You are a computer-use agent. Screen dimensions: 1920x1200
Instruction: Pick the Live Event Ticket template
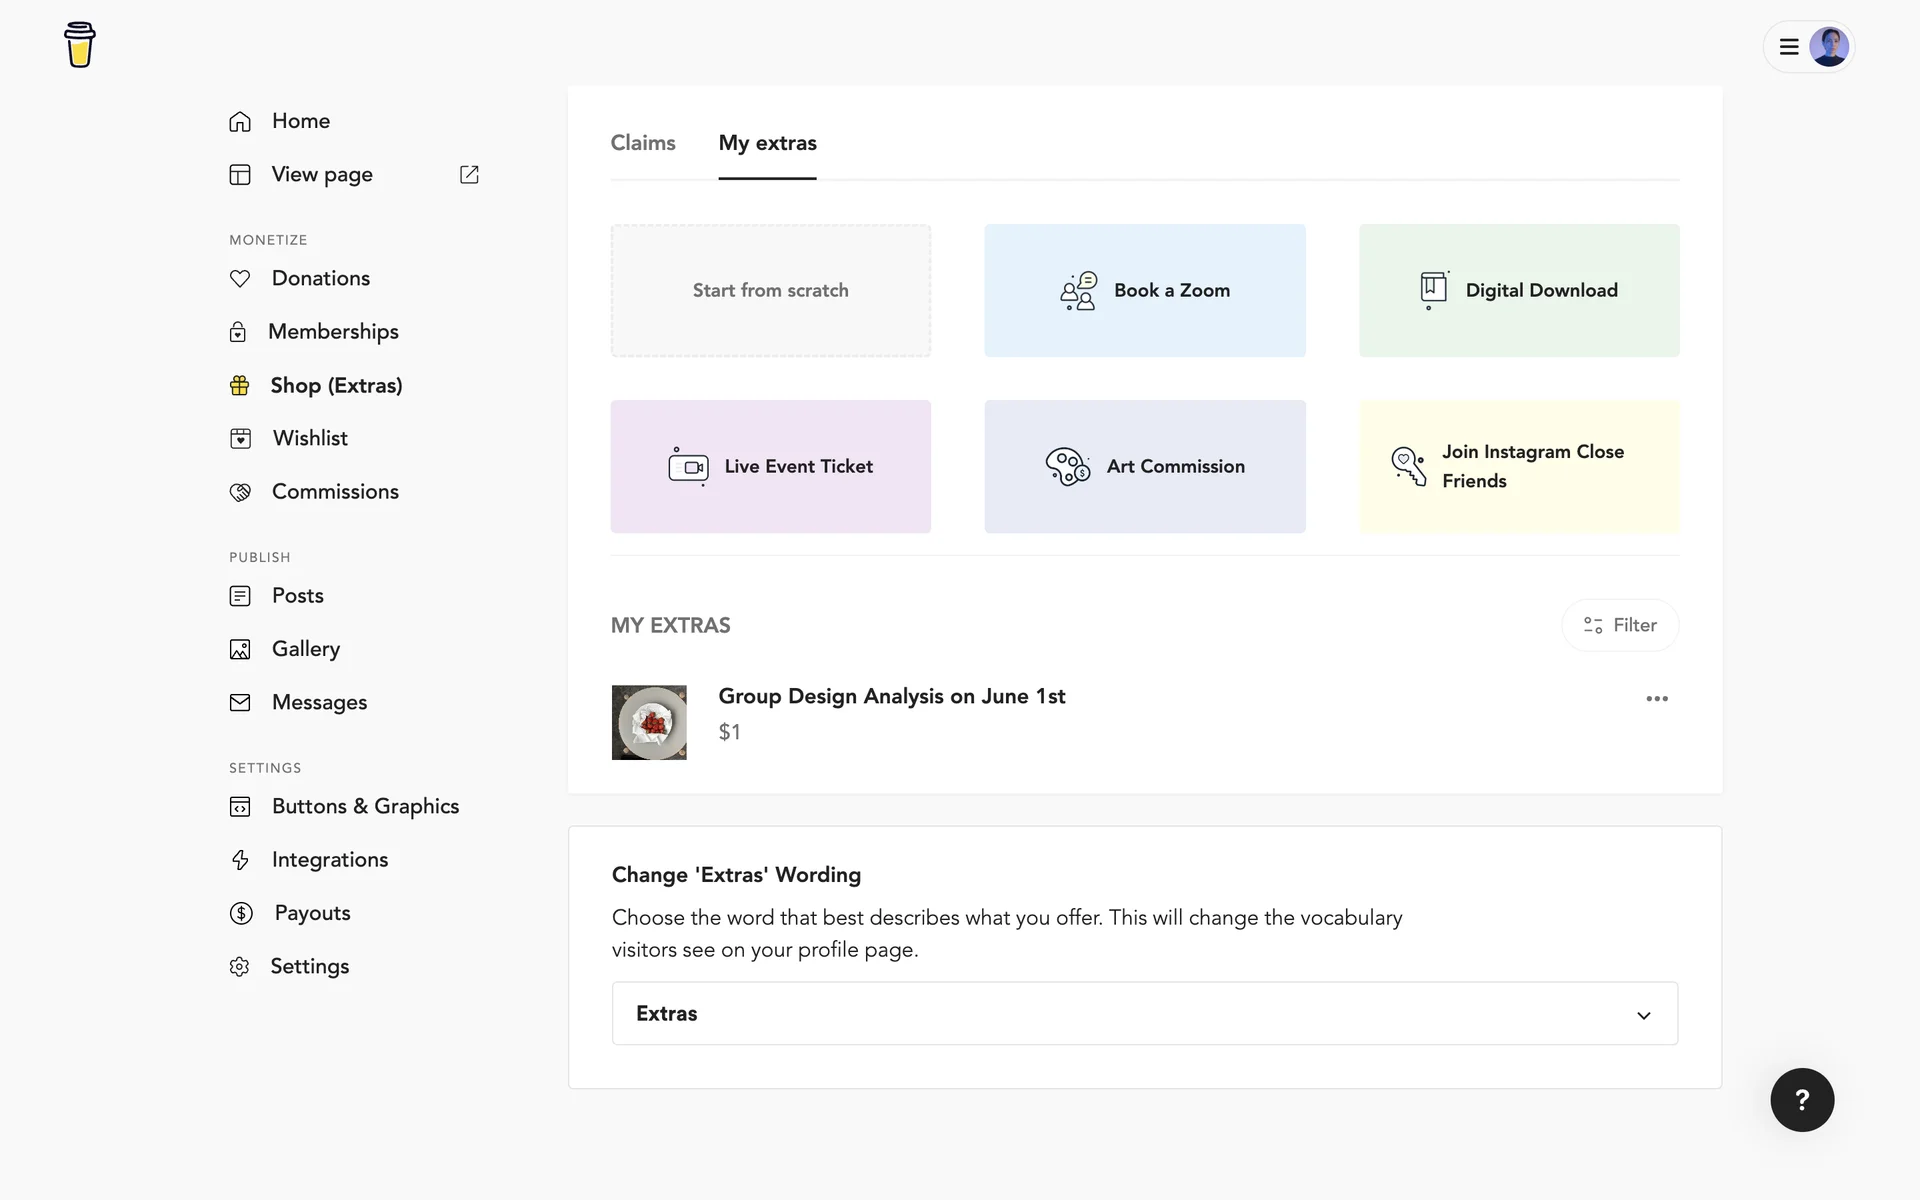[771, 466]
